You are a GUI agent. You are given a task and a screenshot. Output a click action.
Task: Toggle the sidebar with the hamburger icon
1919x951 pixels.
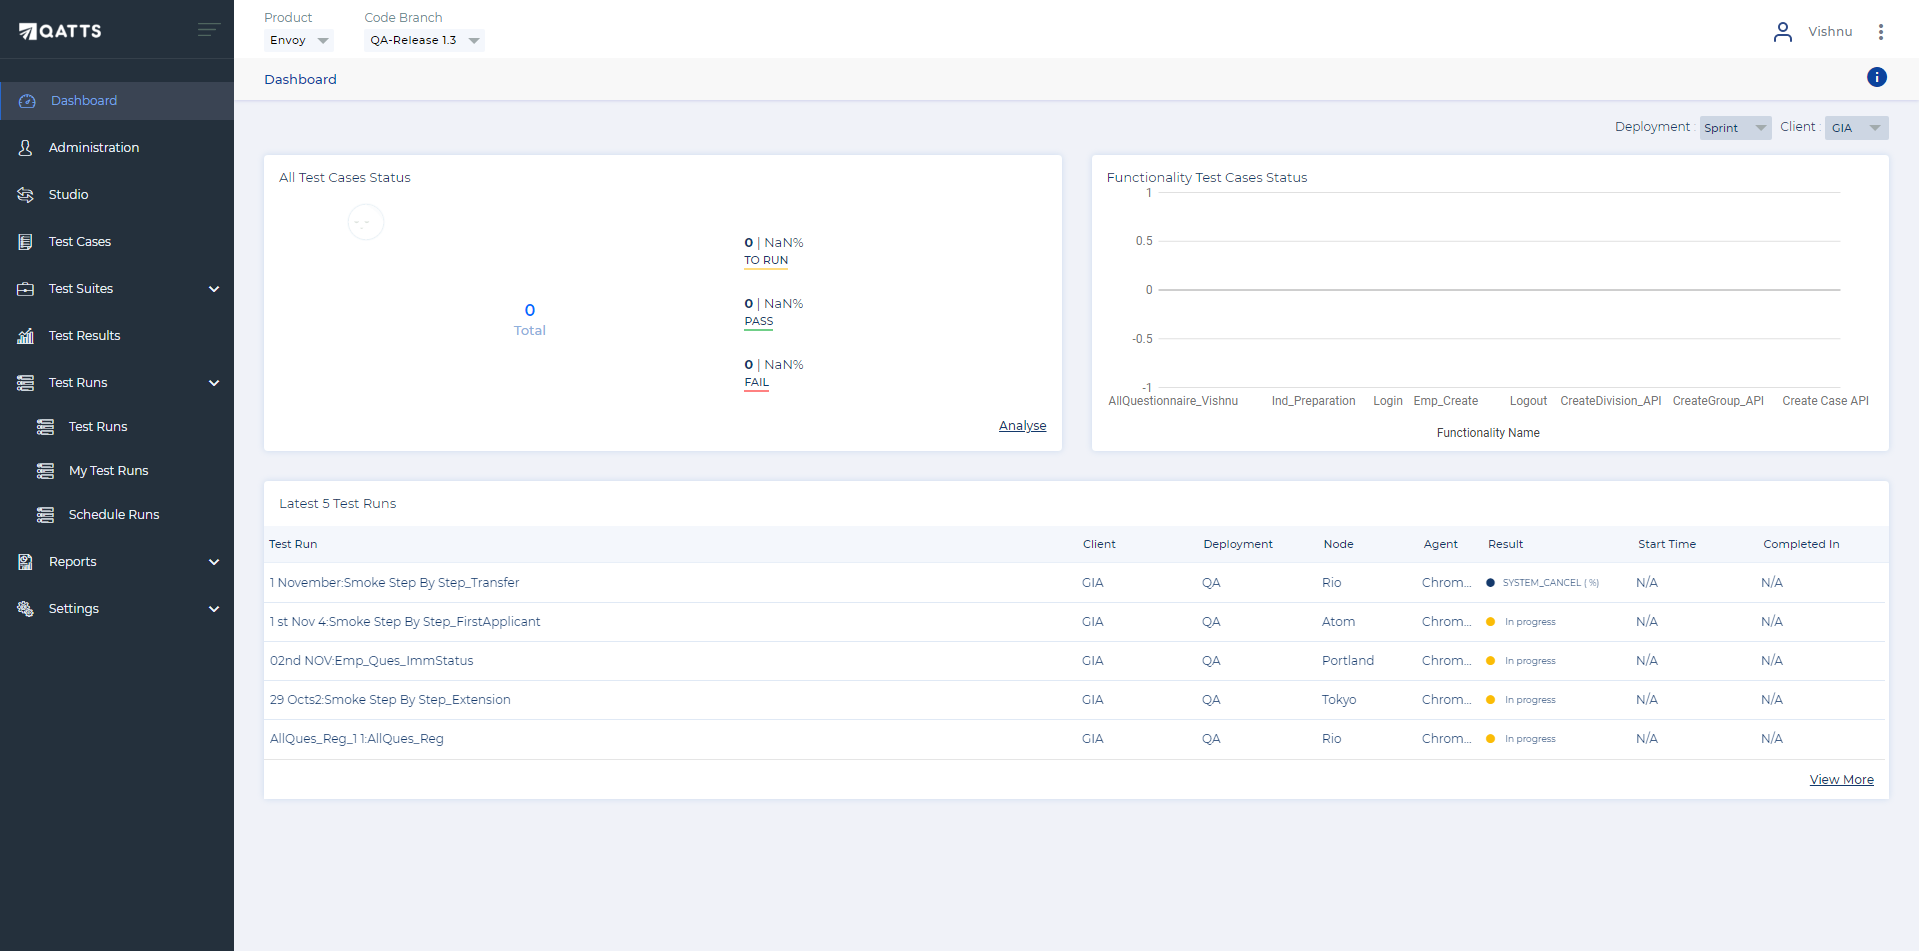click(x=208, y=29)
